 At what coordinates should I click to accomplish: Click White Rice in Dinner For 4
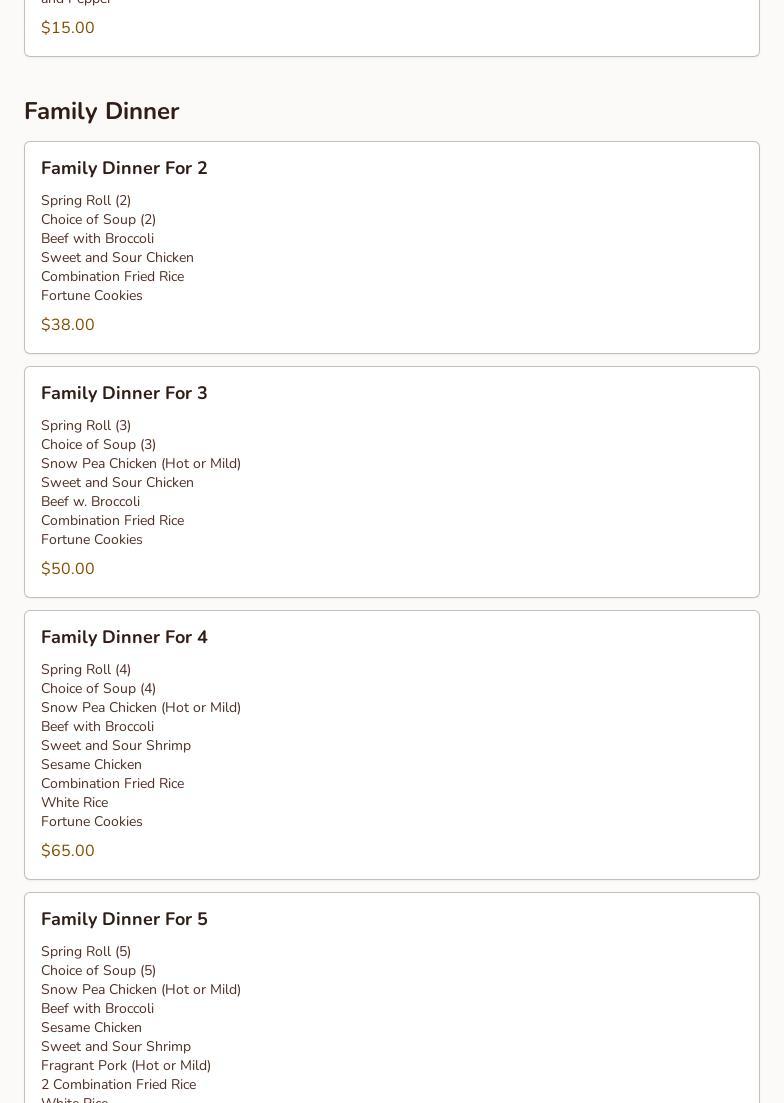pos(74,802)
